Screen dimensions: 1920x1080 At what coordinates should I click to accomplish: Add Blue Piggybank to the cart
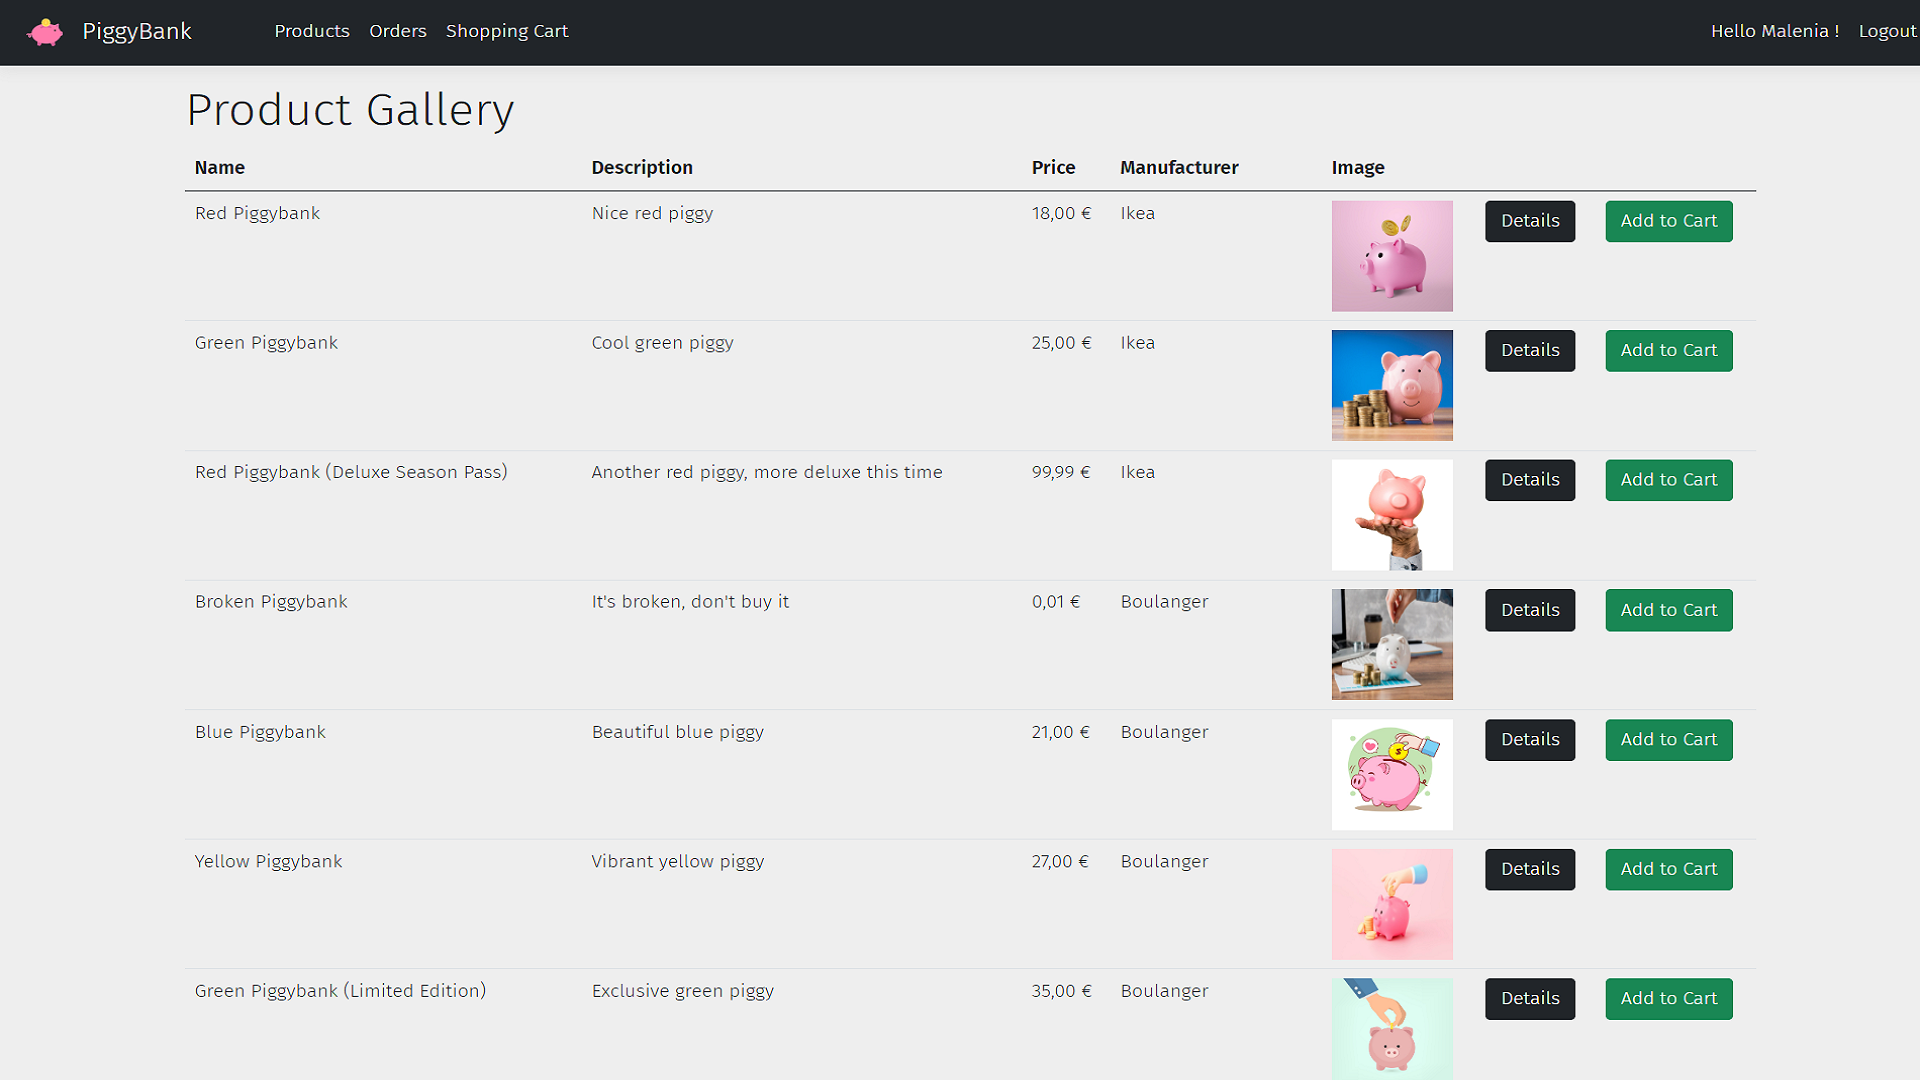[x=1668, y=740]
